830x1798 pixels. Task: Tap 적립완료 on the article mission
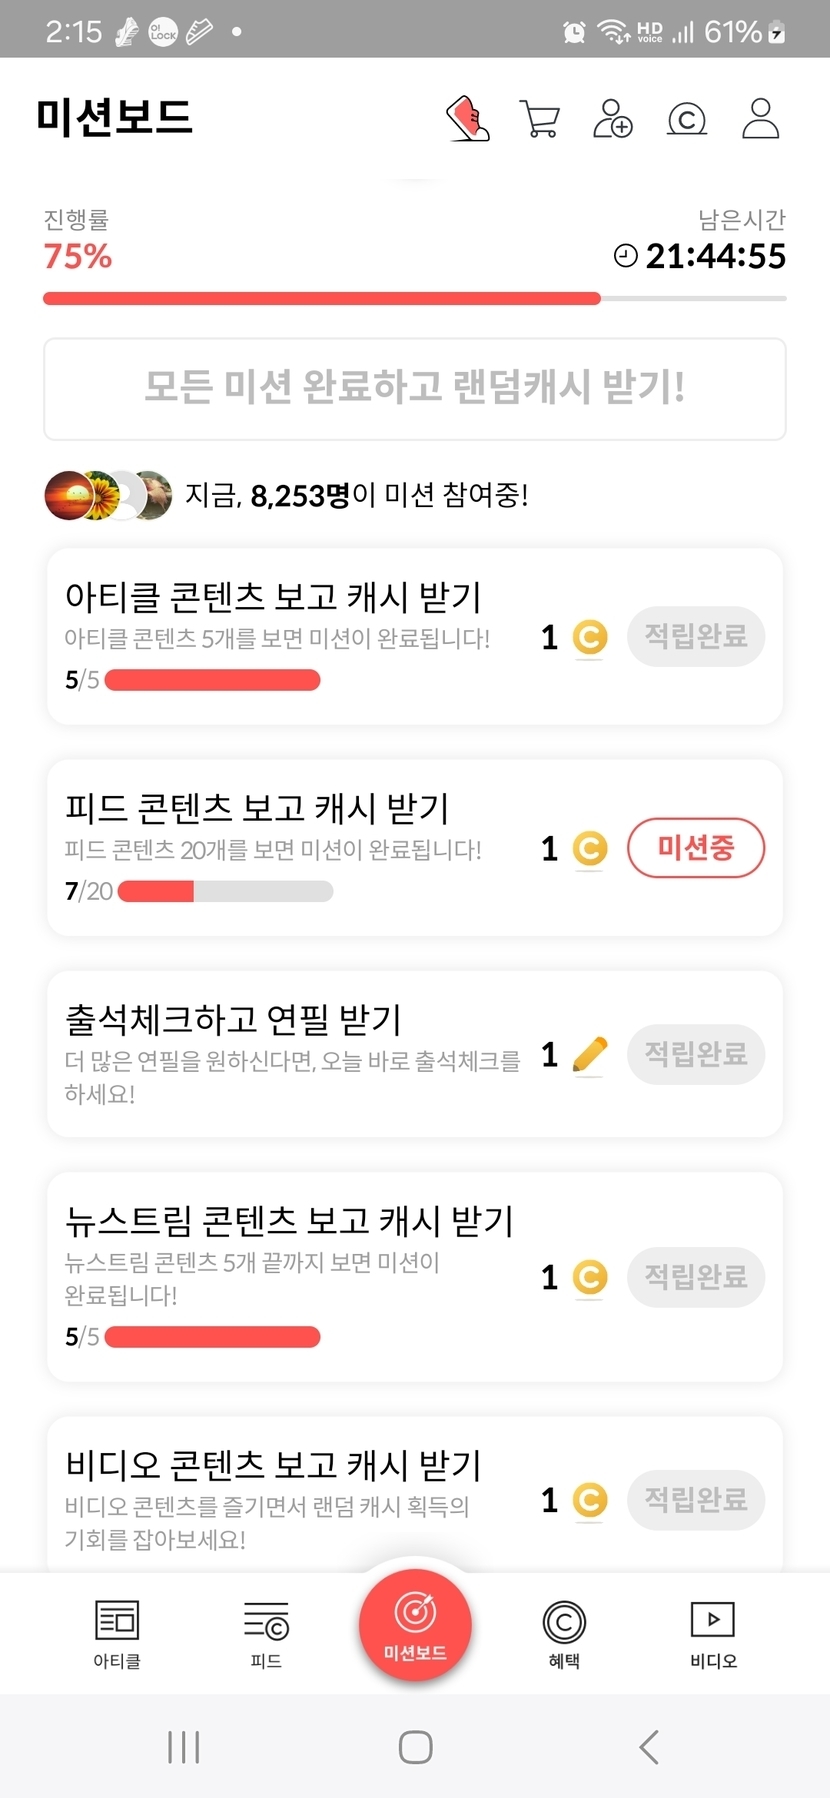pyautogui.click(x=696, y=636)
